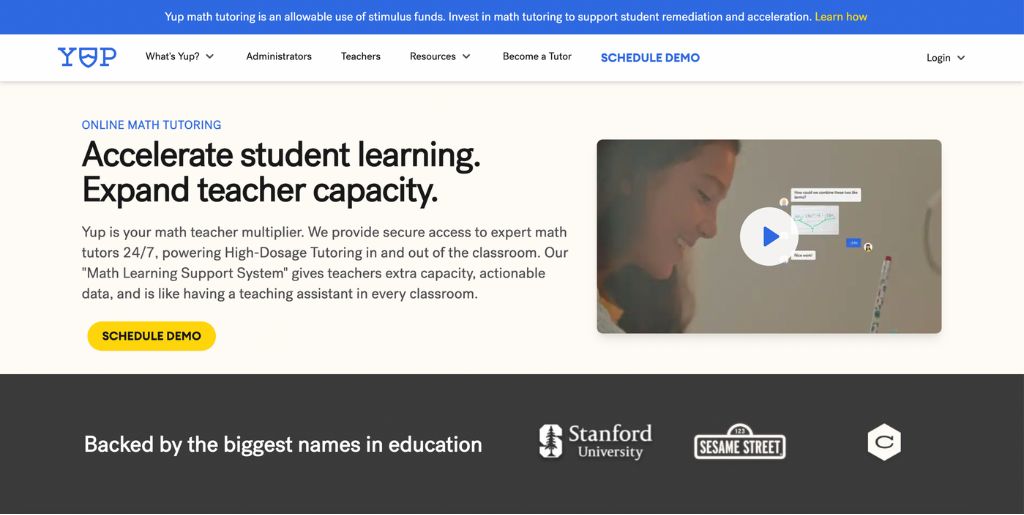Image resolution: width=1024 pixels, height=515 pixels.
Task: Click the Backed by biggest names heading
Action: [283, 445]
